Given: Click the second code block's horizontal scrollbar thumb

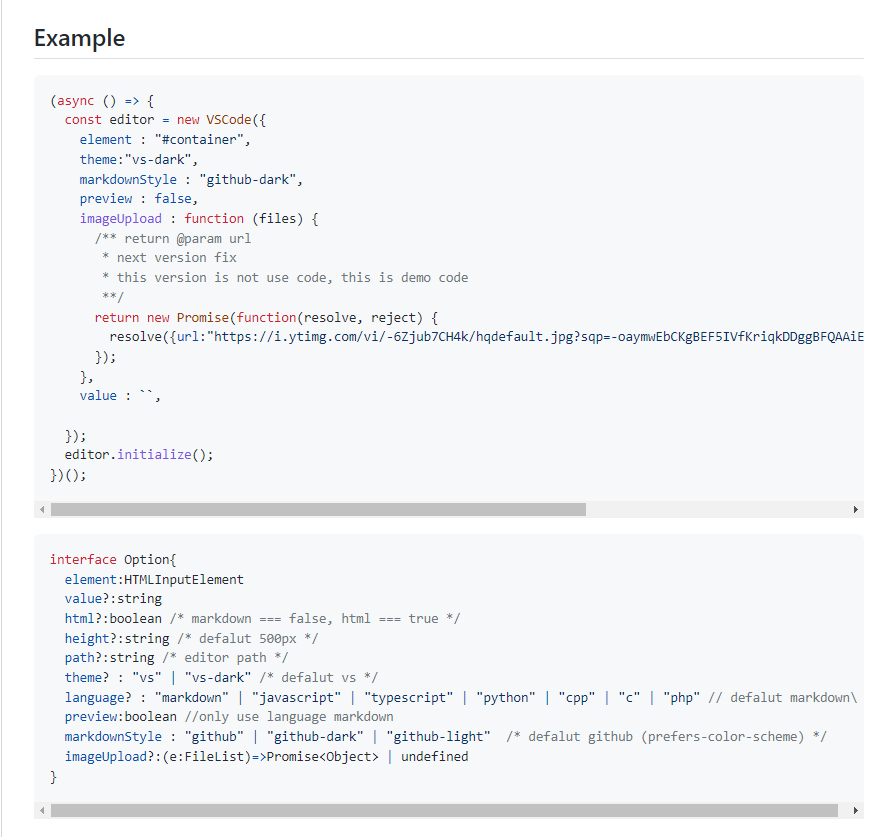Looking at the screenshot, I should coord(444,811).
